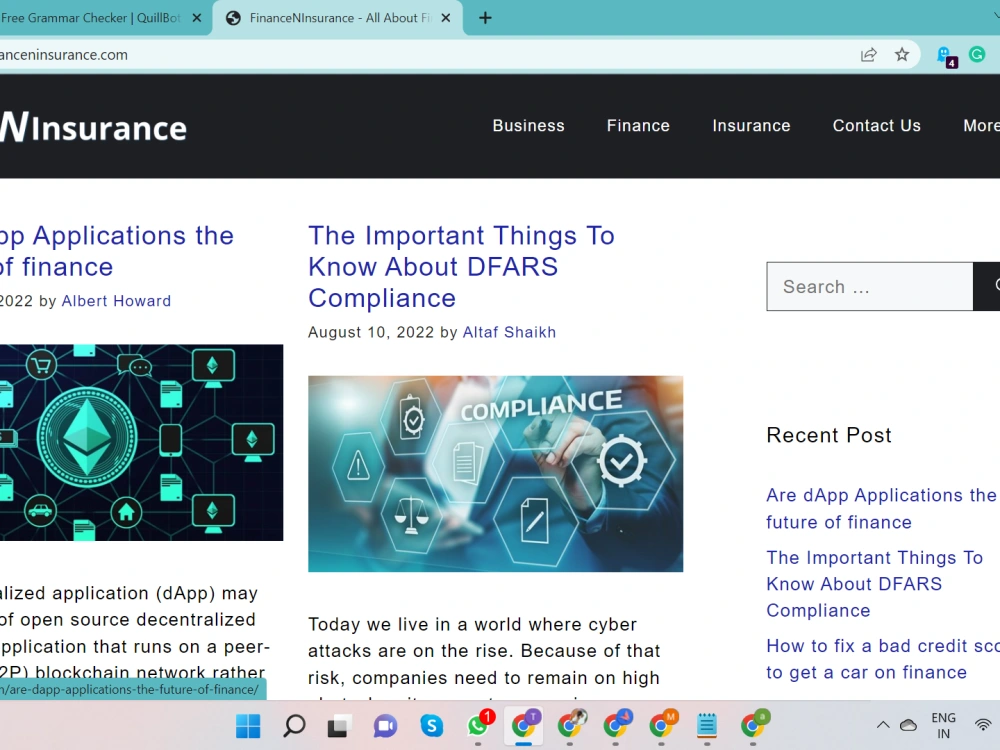This screenshot has width=1000, height=750.
Task: Open the OneDrive cloud tray icon
Action: pos(908,725)
